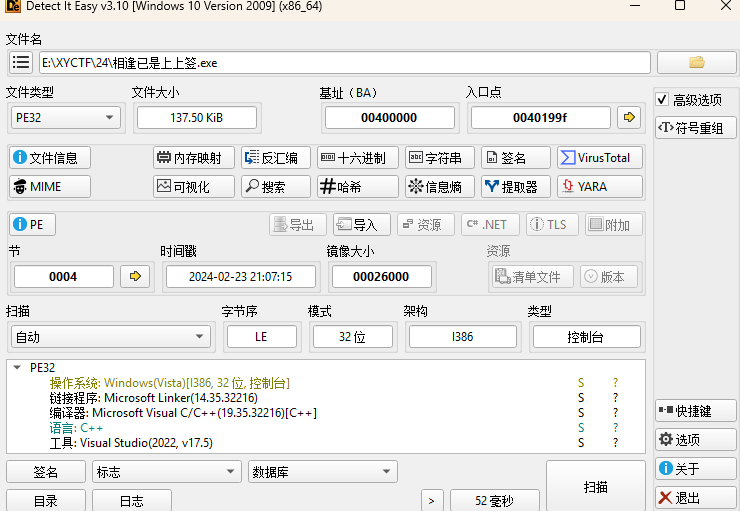Toggle 高级选项 advanced options checkbox
The height and width of the screenshot is (511, 740).
662,100
